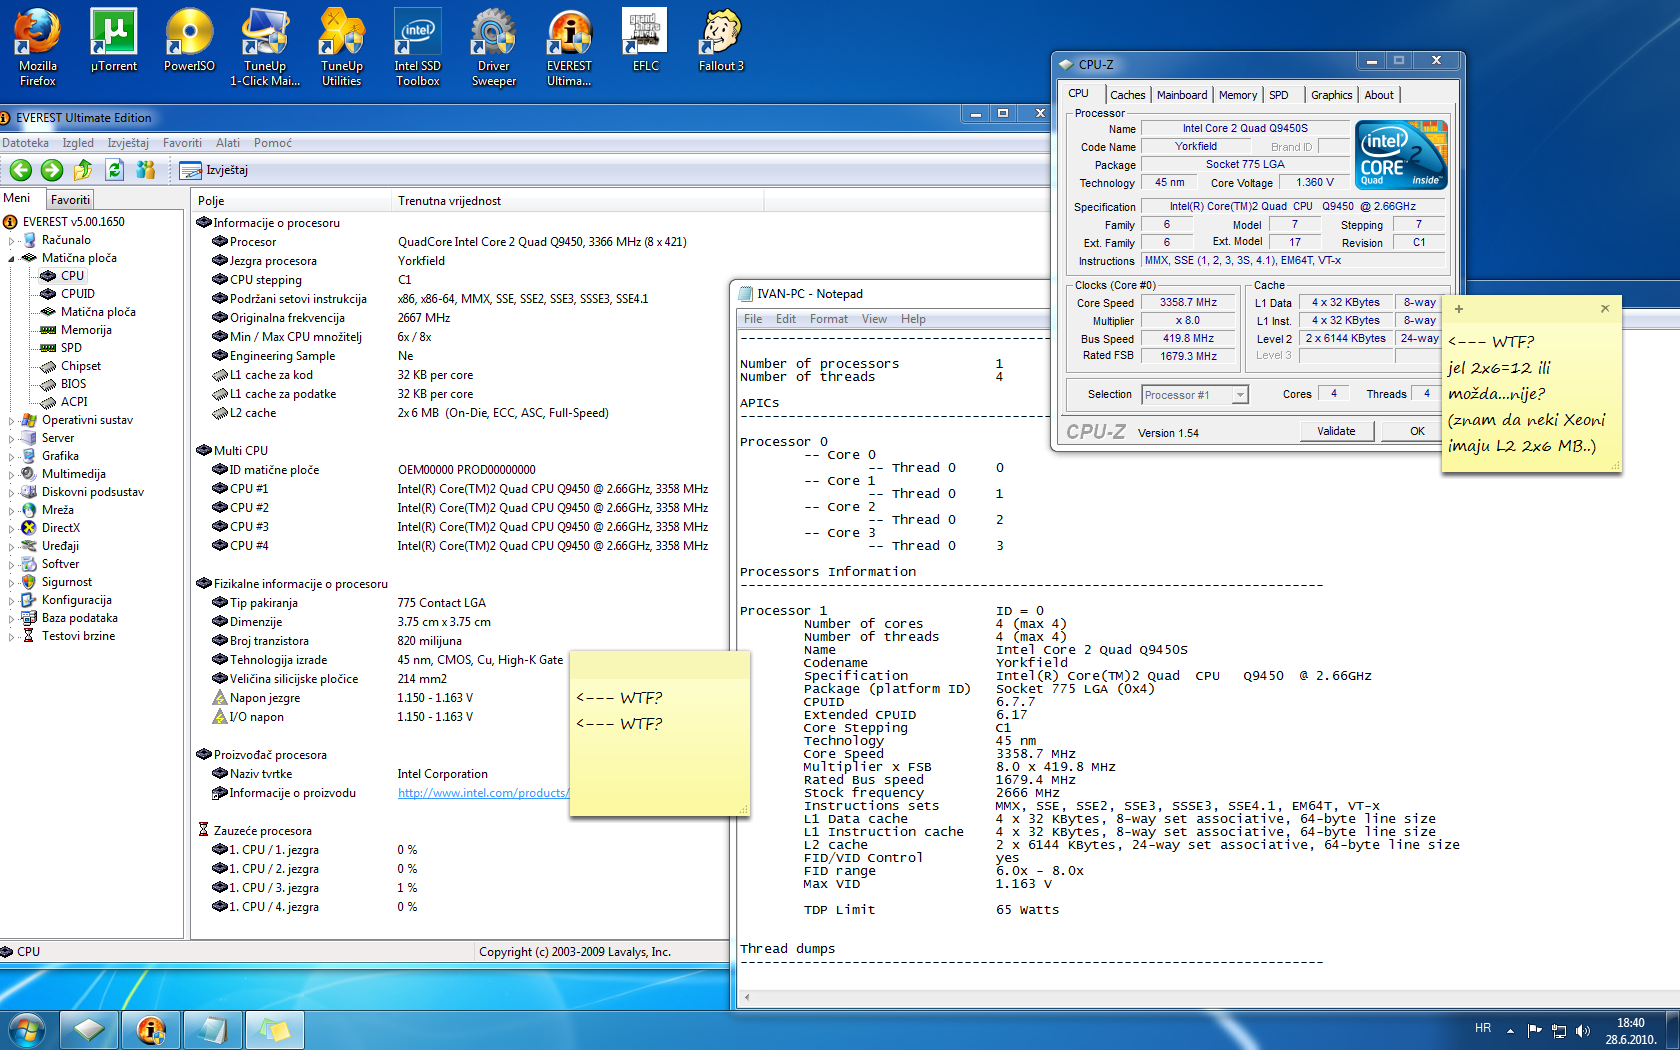Expand the Operativni sustav tree node

click(x=12, y=421)
